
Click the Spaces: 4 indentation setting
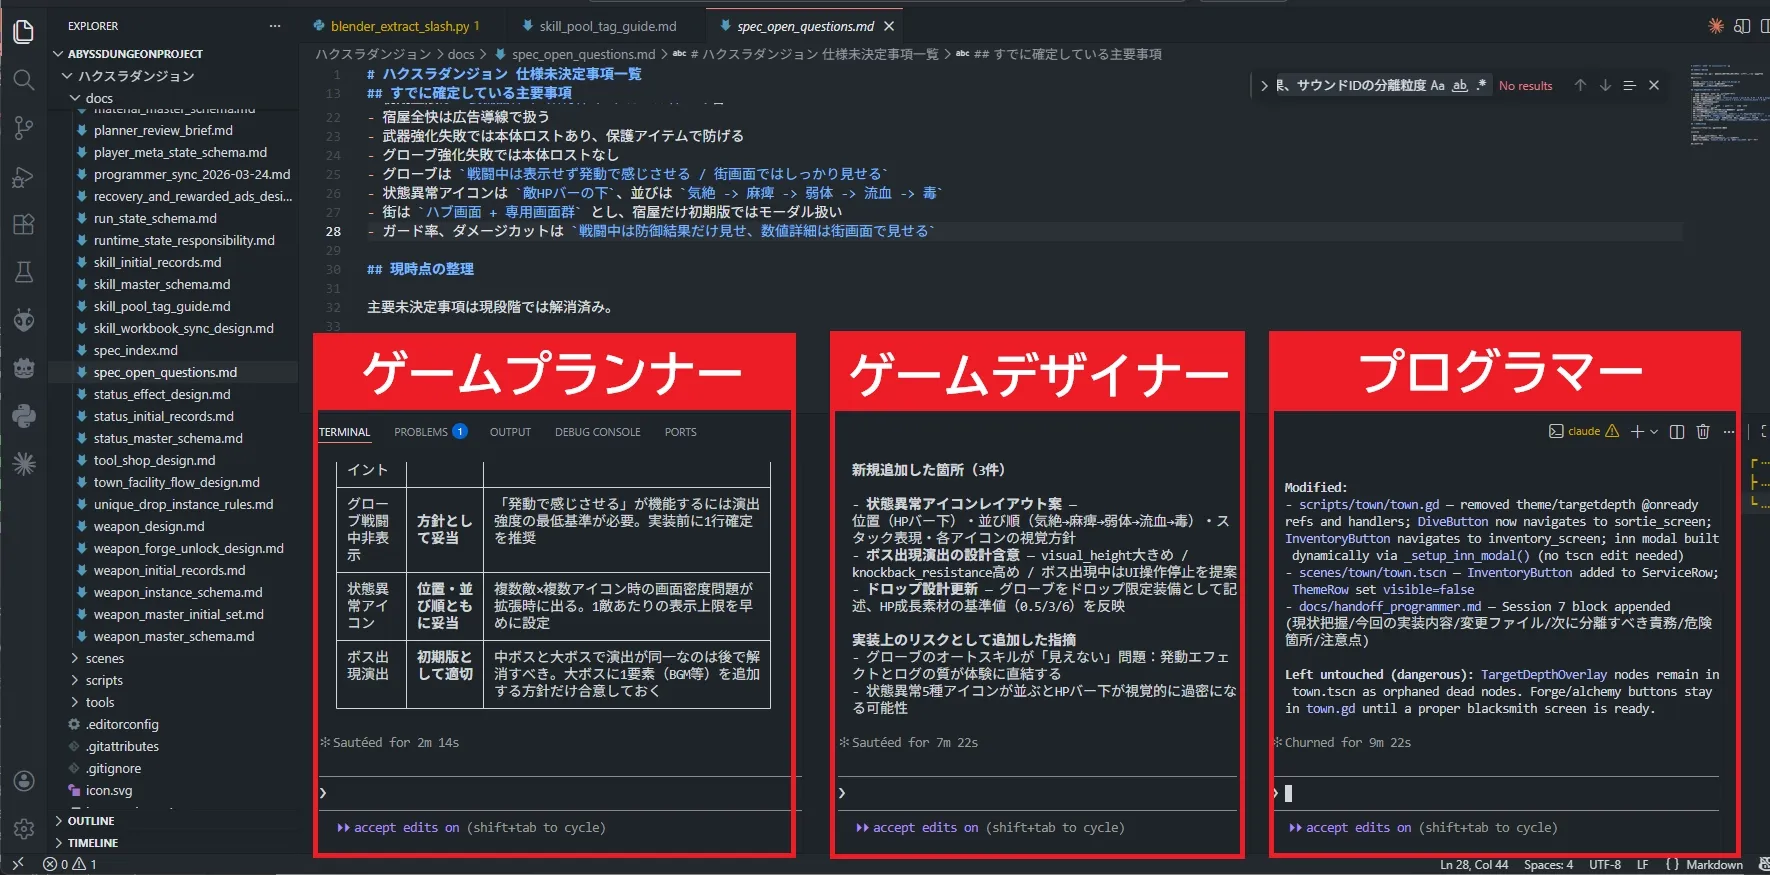click(1548, 865)
